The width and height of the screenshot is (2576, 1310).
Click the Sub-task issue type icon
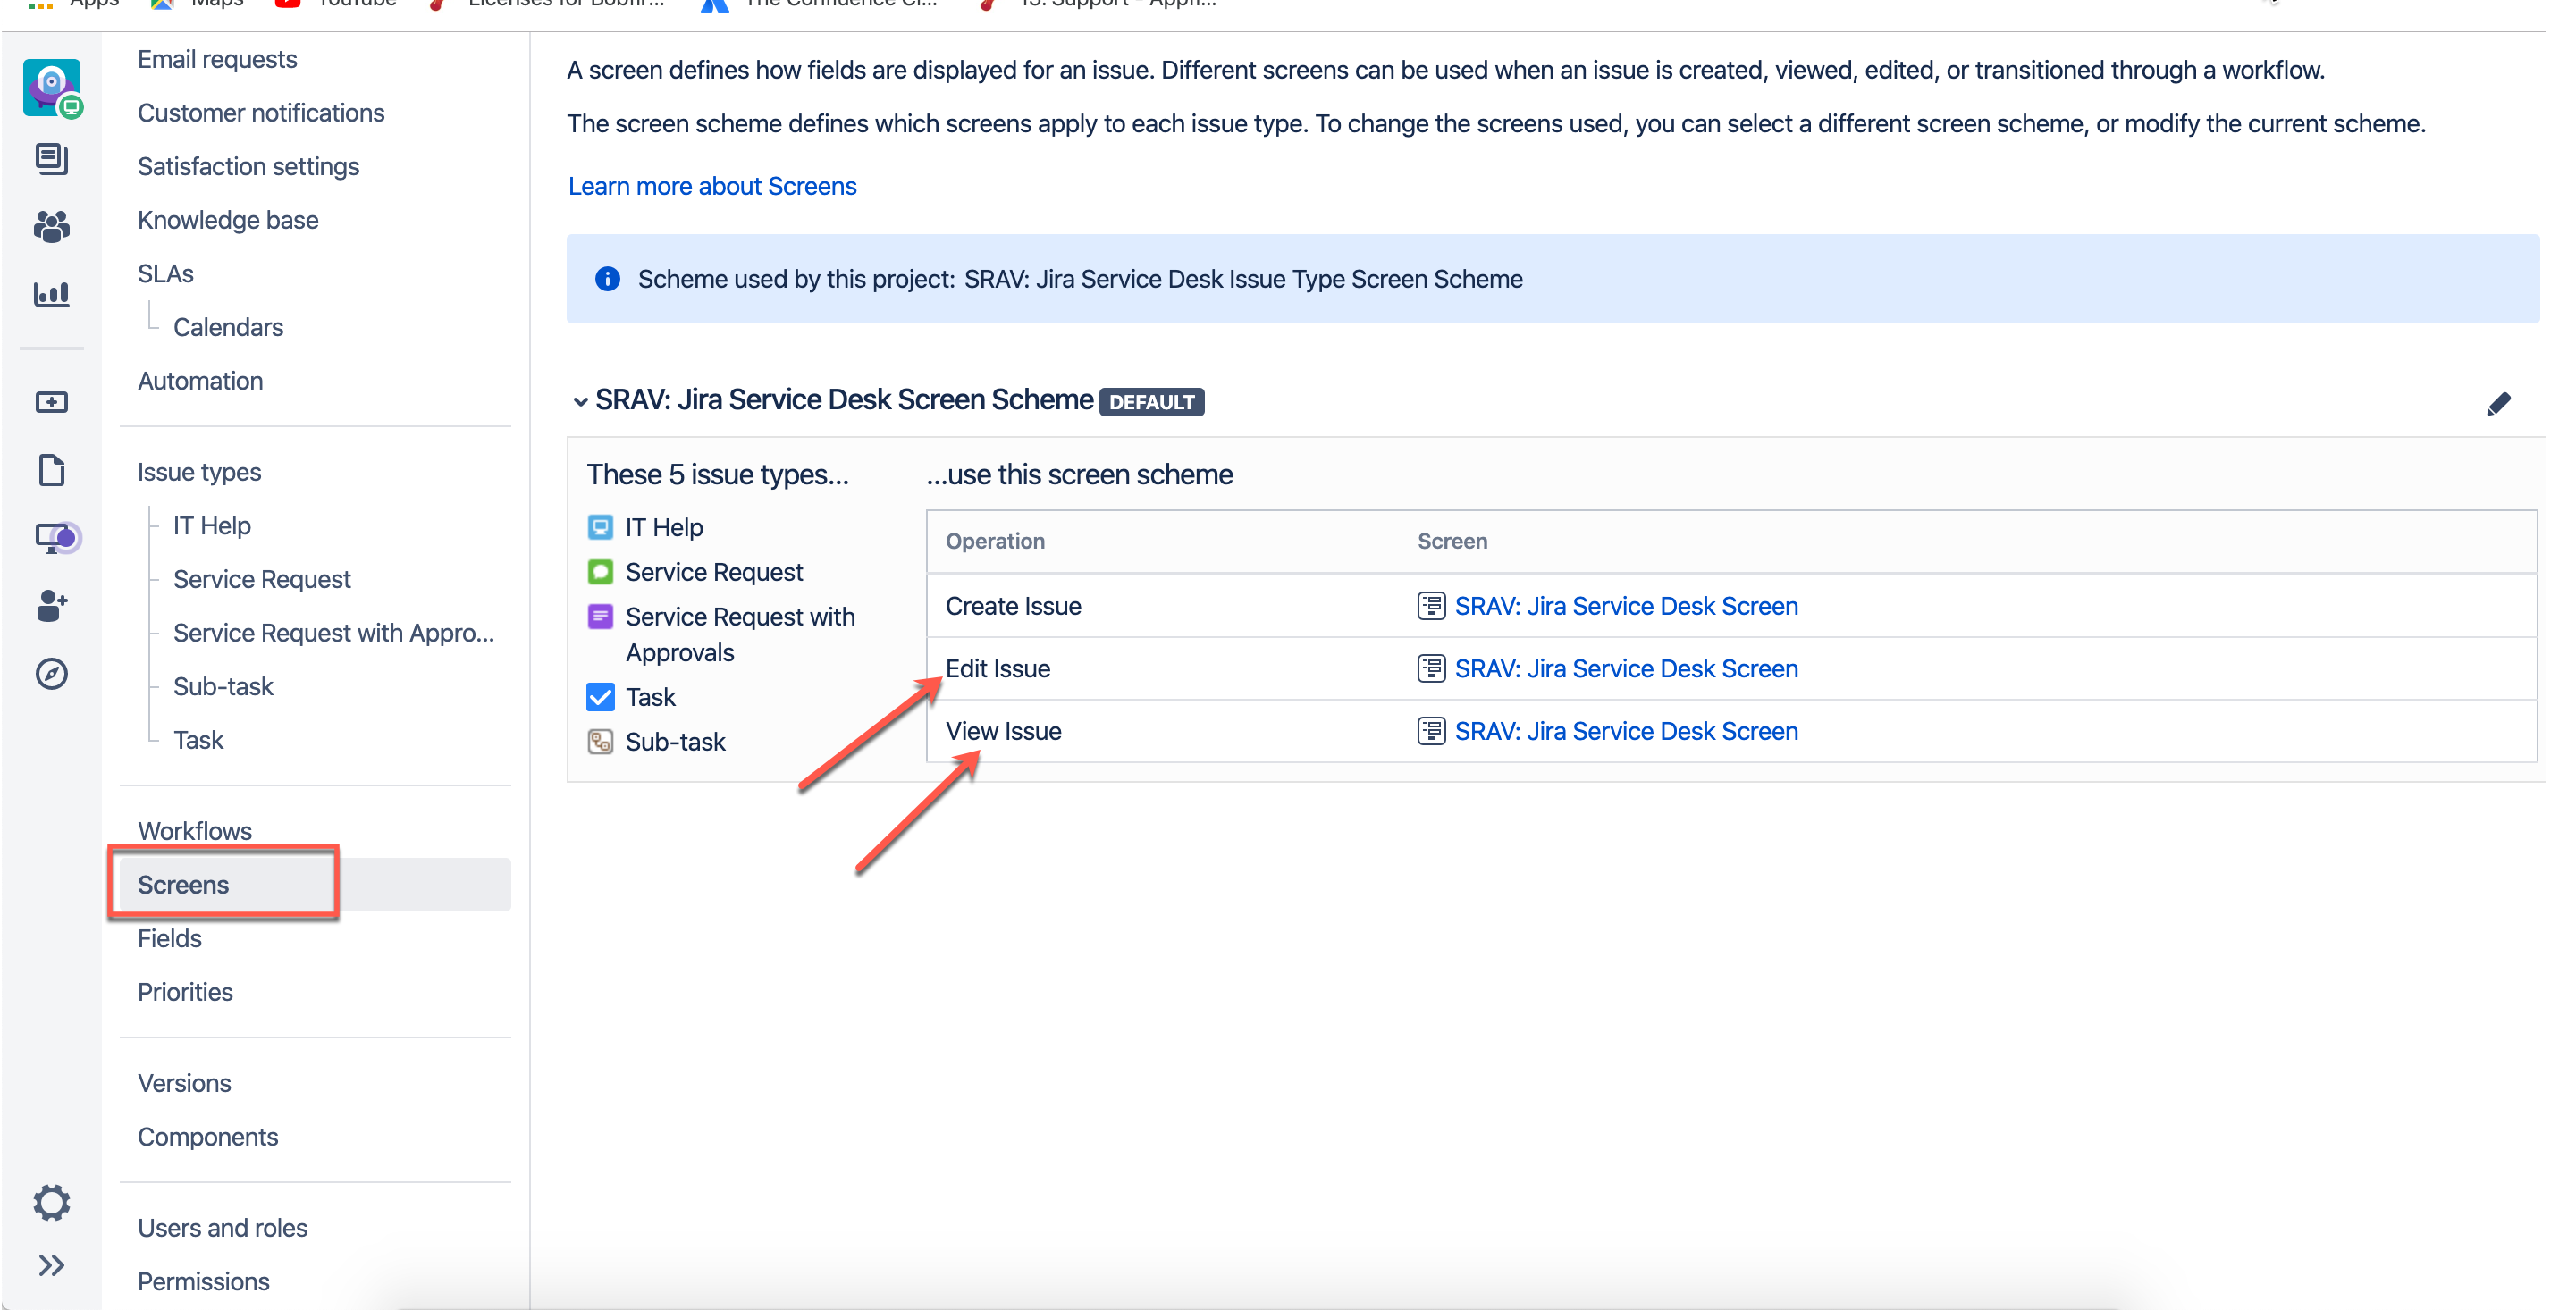click(x=601, y=741)
